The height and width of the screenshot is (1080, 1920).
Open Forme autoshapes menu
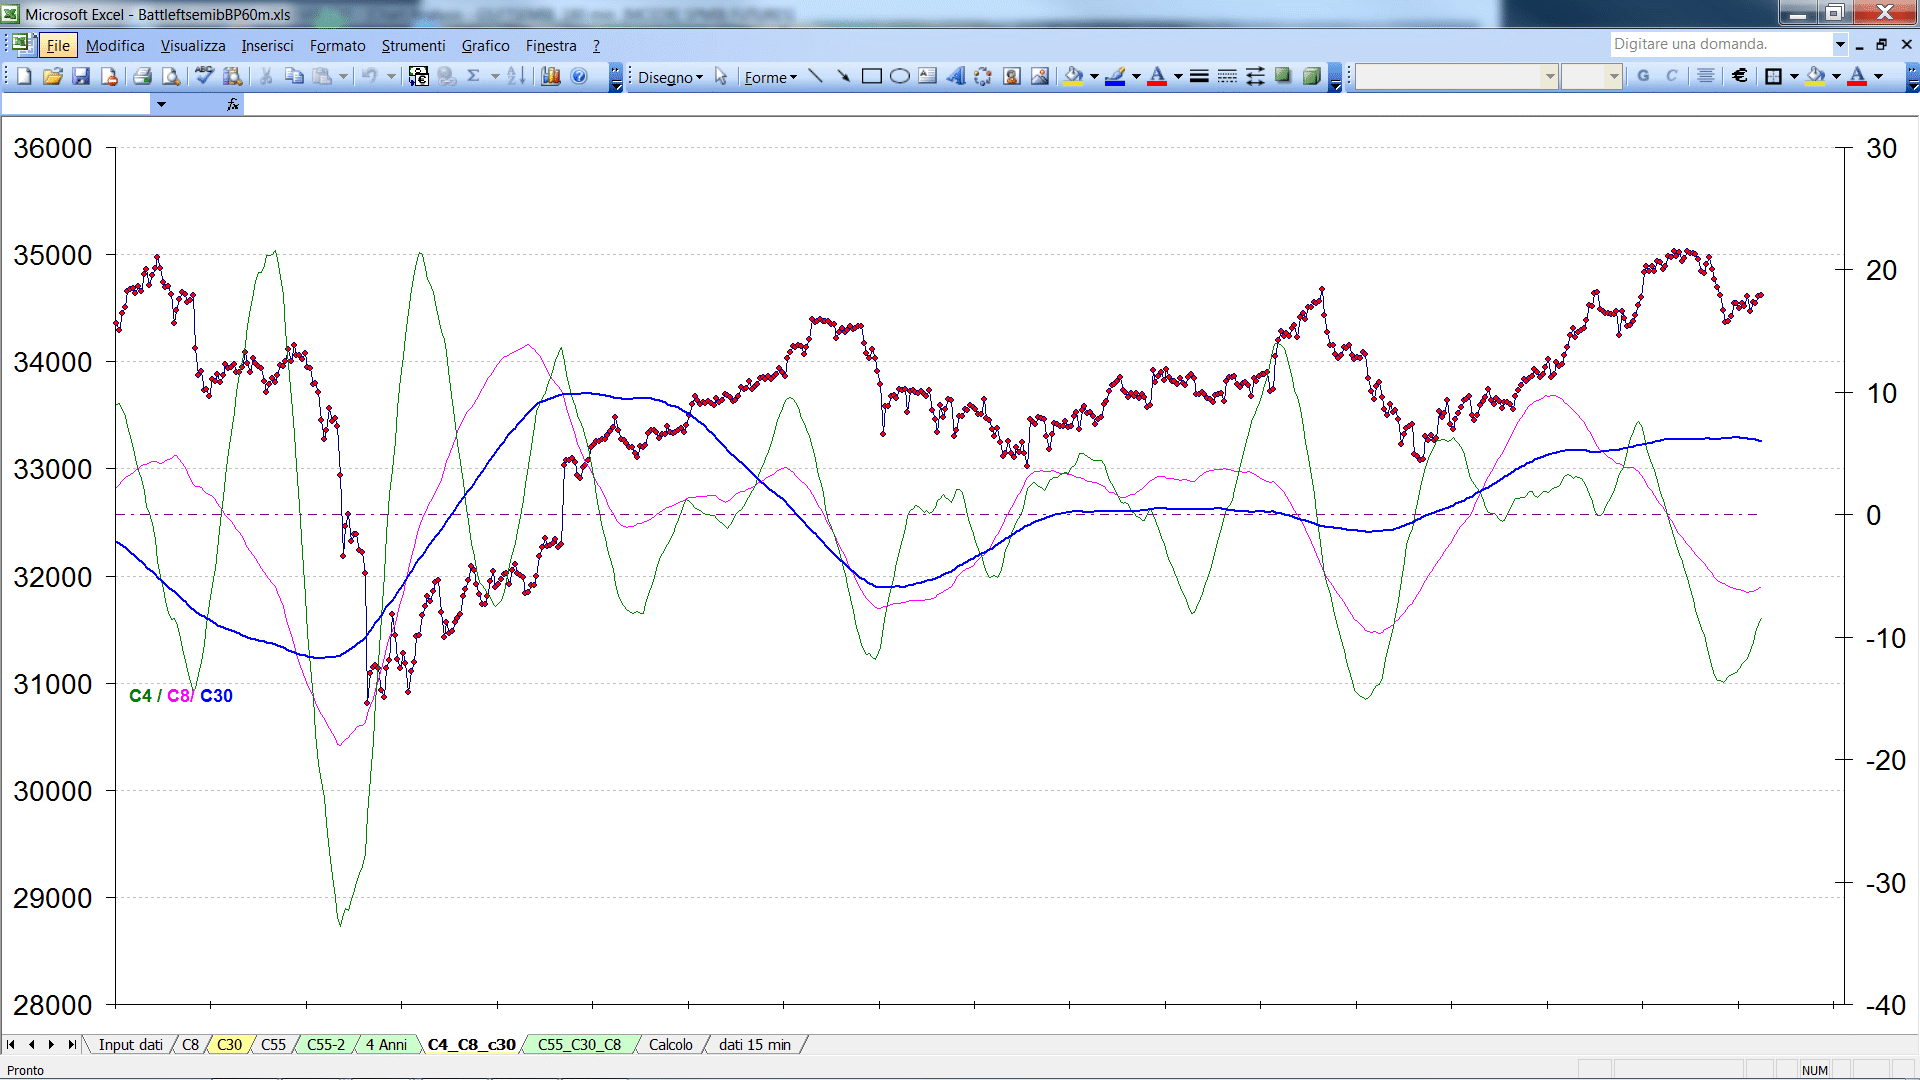point(770,77)
